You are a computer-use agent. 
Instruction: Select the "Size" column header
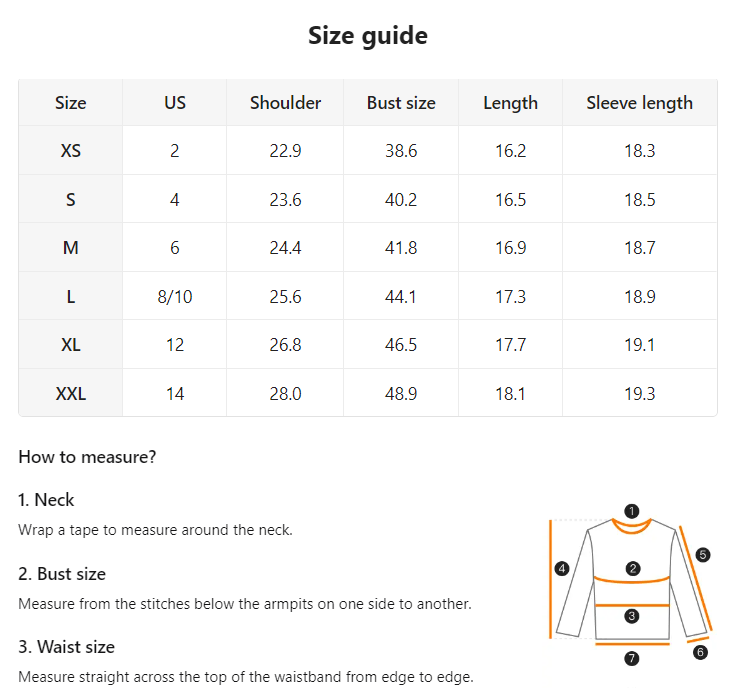tap(71, 103)
